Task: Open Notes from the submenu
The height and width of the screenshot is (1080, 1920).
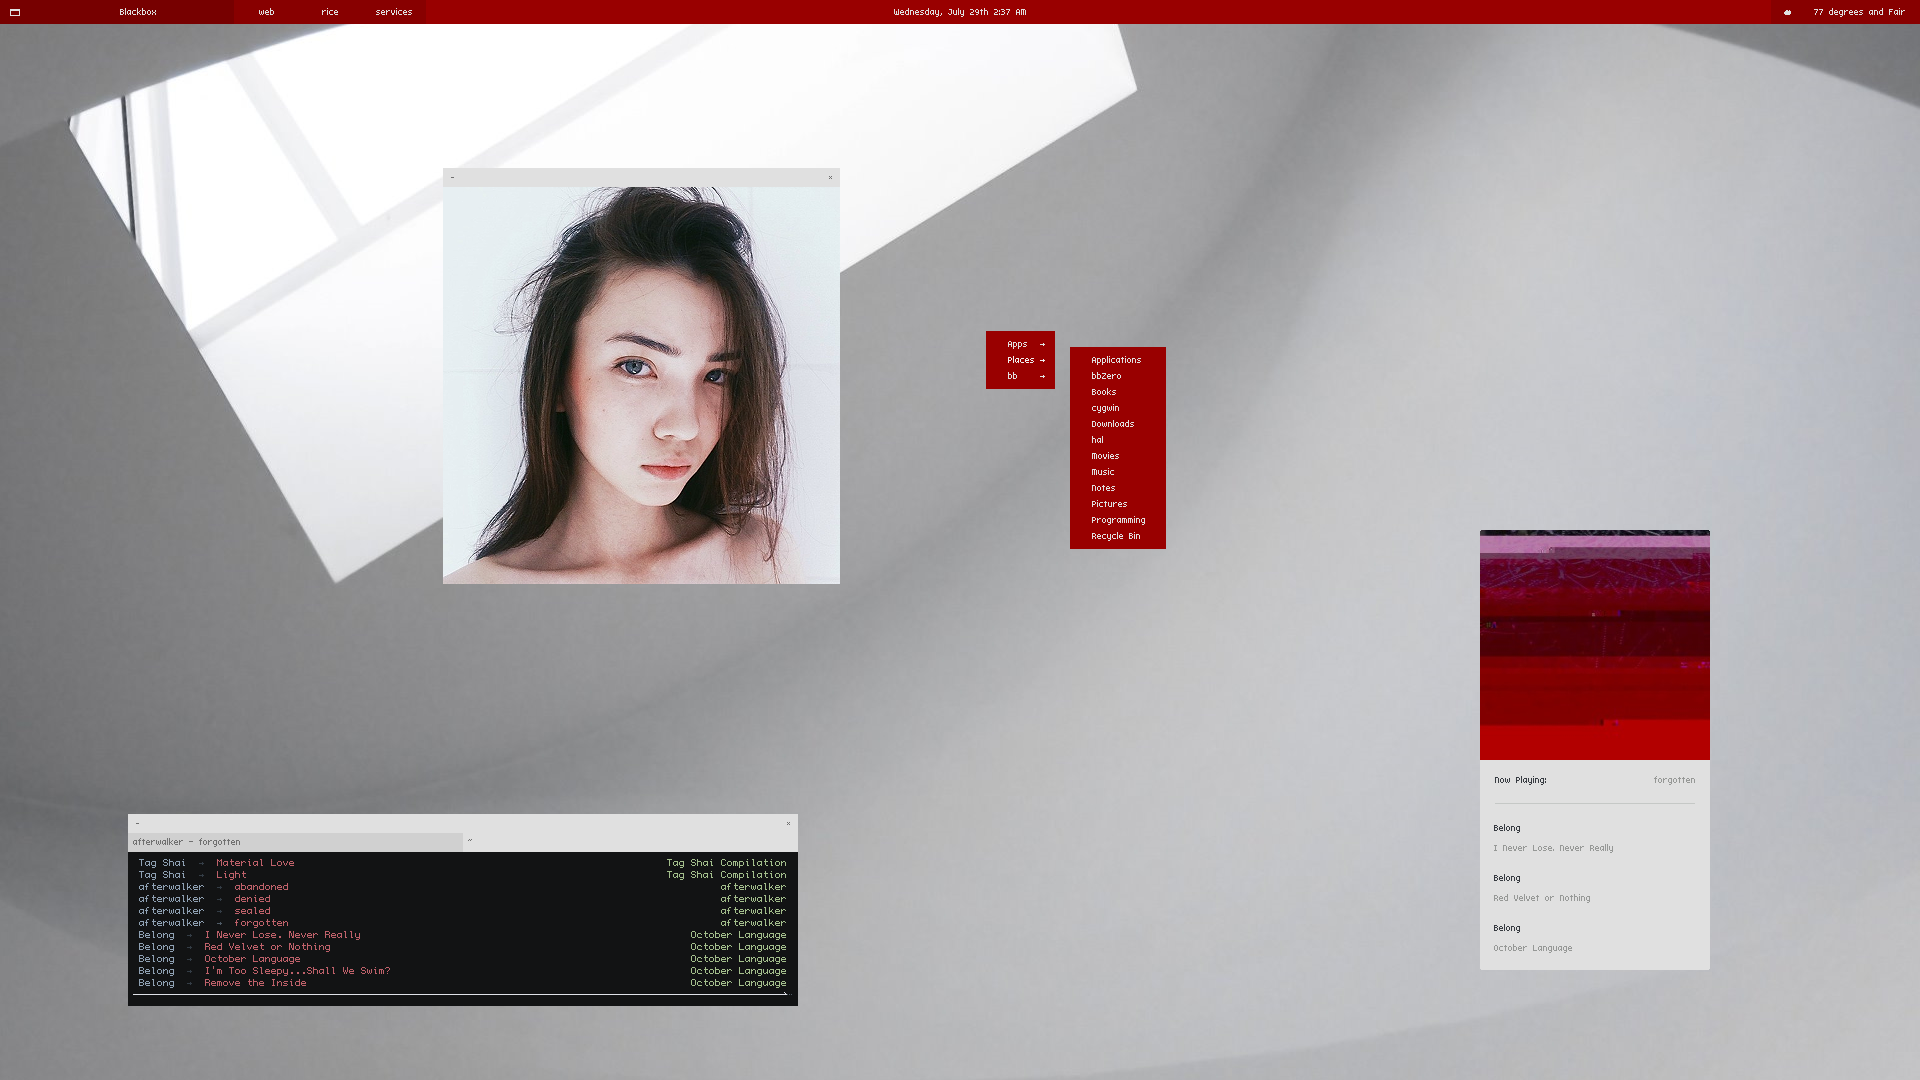Action: click(1117, 488)
